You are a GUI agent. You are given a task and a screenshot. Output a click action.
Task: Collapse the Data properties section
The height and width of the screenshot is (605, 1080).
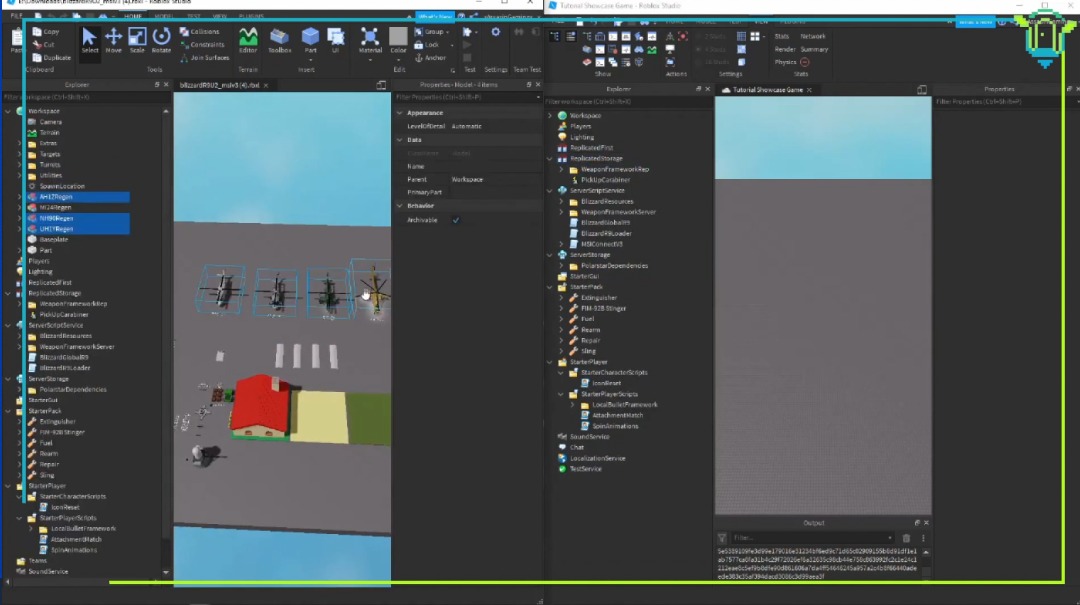399,140
